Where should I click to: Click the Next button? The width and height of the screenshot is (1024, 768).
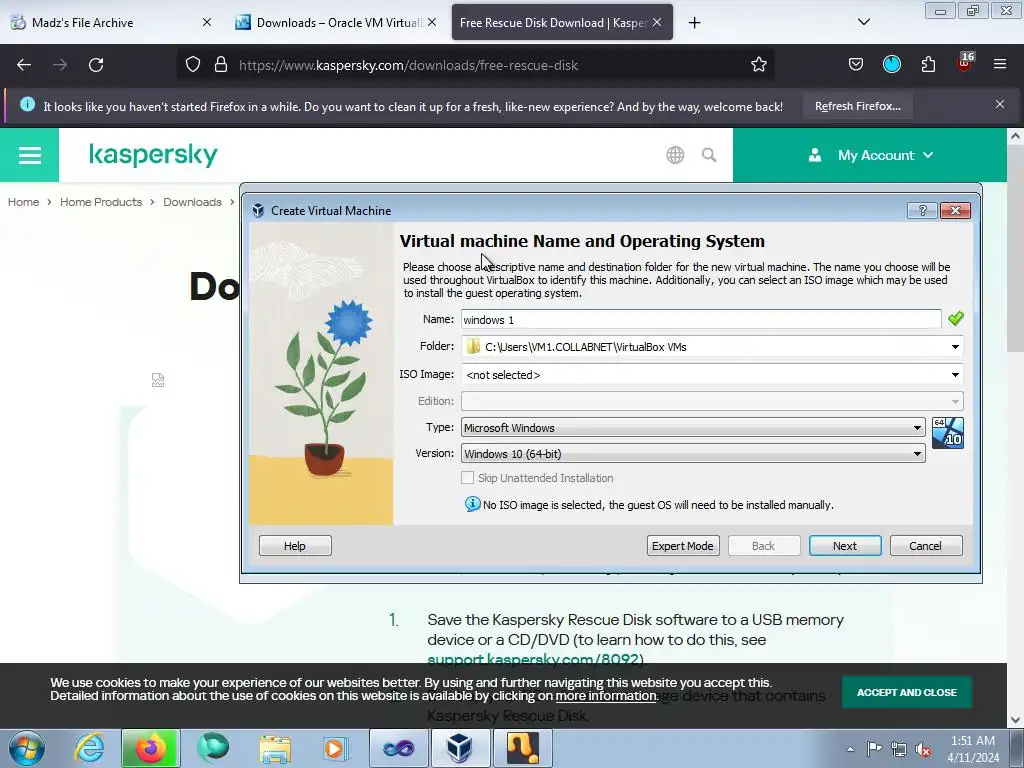coord(845,546)
